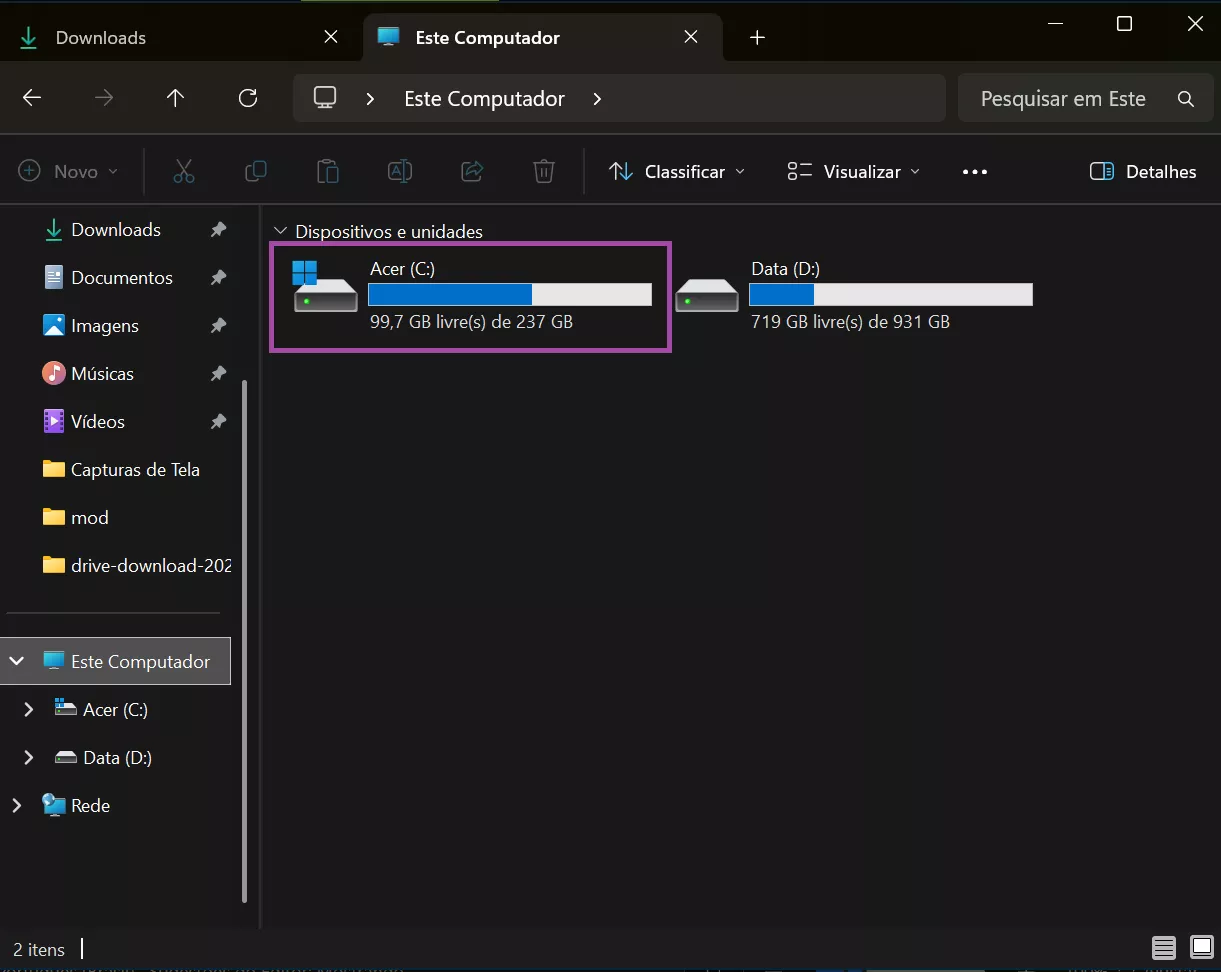The height and width of the screenshot is (972, 1221).
Task: Click the Share icon in toolbar
Action: pos(472,172)
